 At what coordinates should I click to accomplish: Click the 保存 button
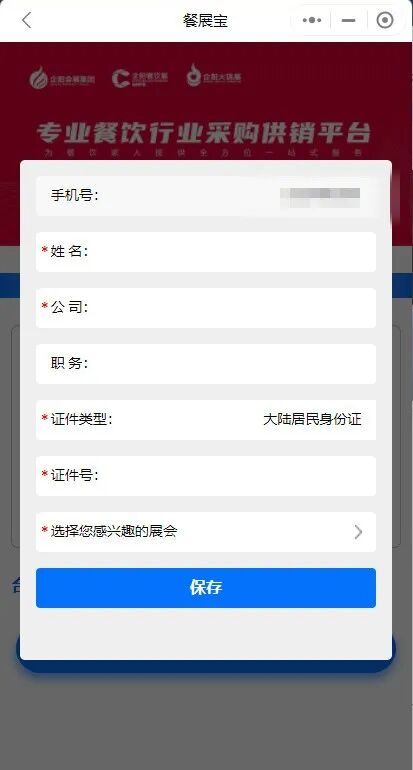pos(206,588)
